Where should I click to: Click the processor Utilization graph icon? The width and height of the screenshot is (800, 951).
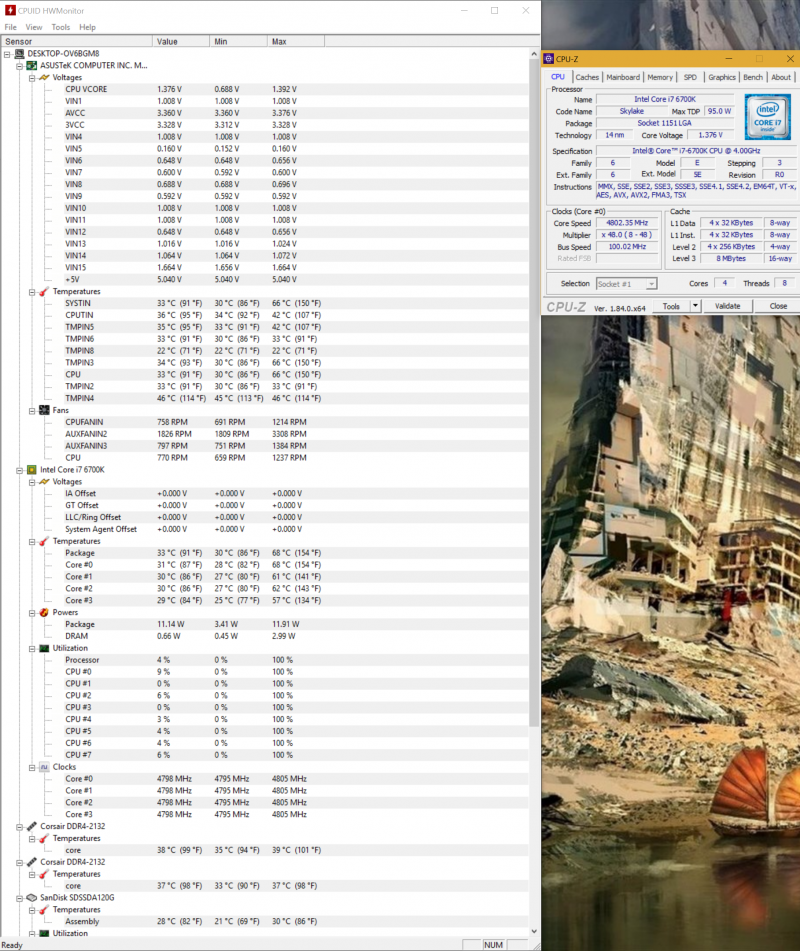[44, 648]
